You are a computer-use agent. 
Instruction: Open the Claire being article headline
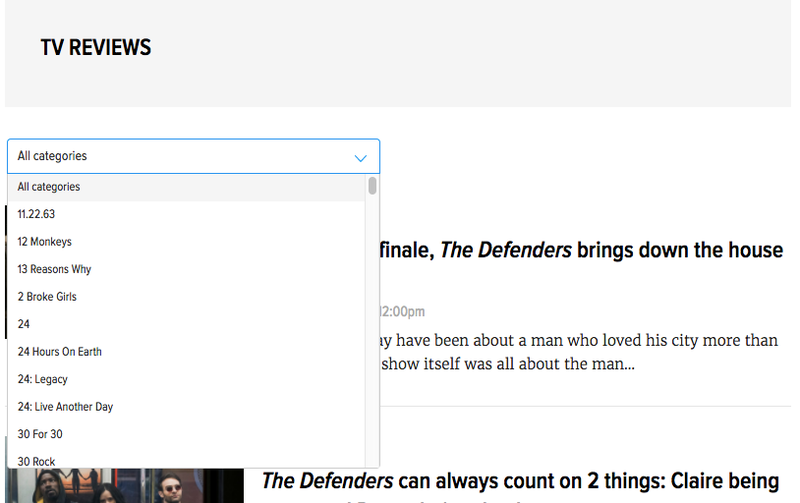(520, 482)
